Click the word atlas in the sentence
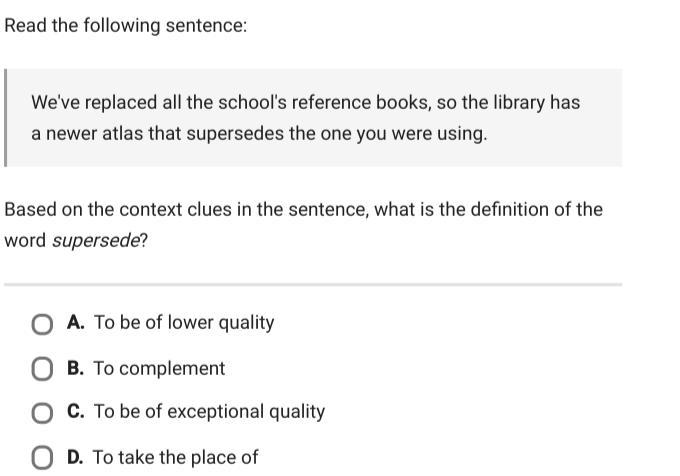This screenshot has height=476, width=680. coord(123,134)
